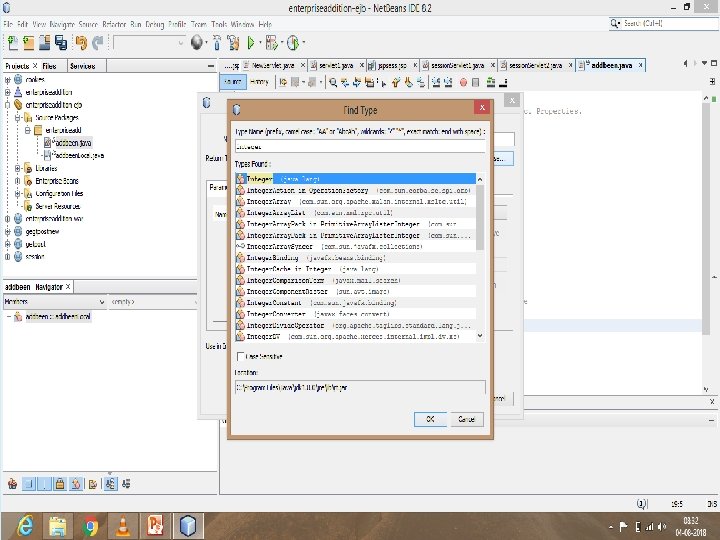Click the Type Name input field
This screenshot has width=720, height=540.
(360, 146)
